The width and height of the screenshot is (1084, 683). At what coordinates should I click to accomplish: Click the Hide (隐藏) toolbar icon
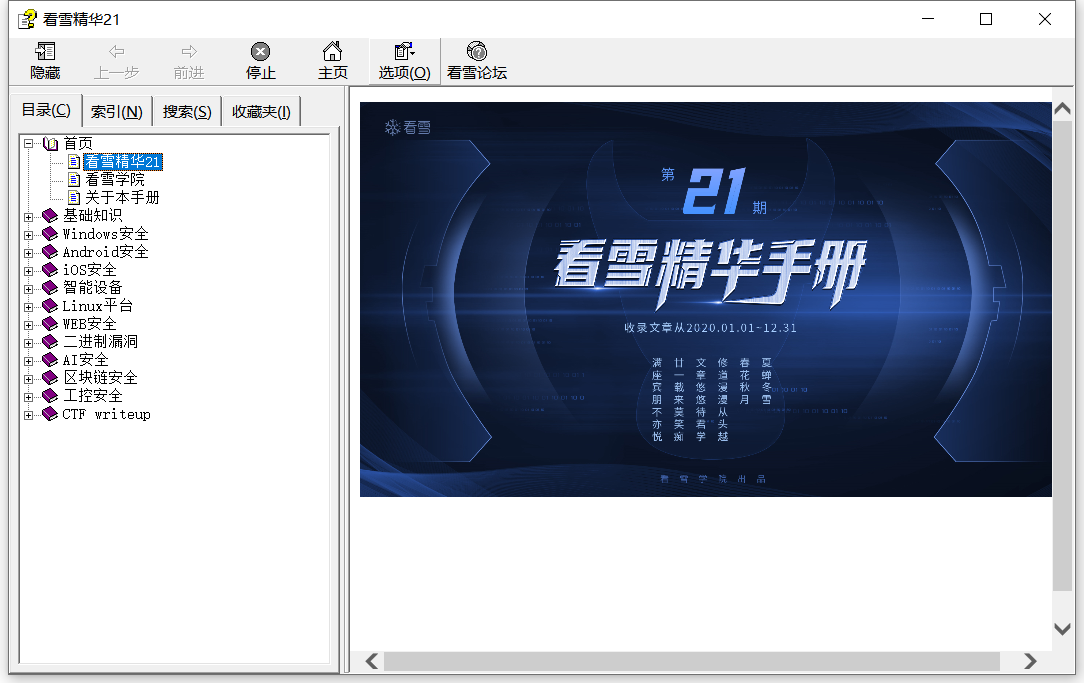point(45,51)
